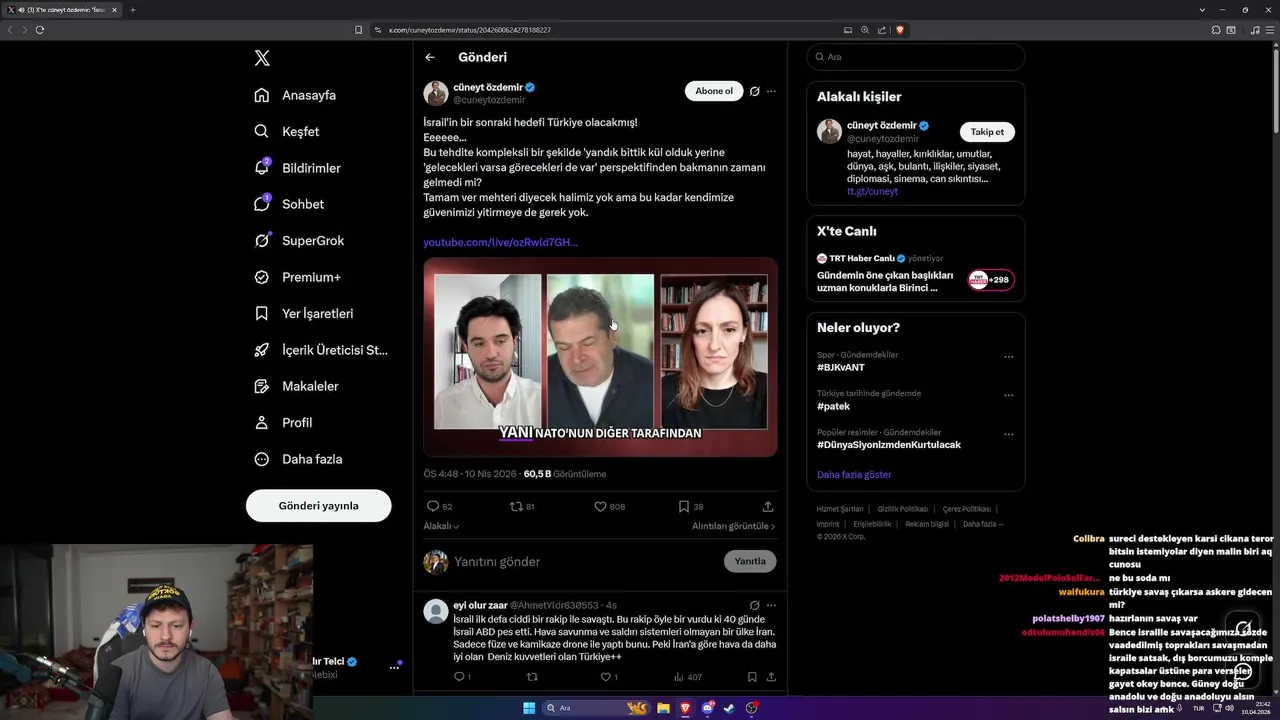Click the bookmark icon in address bar

tap(359, 30)
